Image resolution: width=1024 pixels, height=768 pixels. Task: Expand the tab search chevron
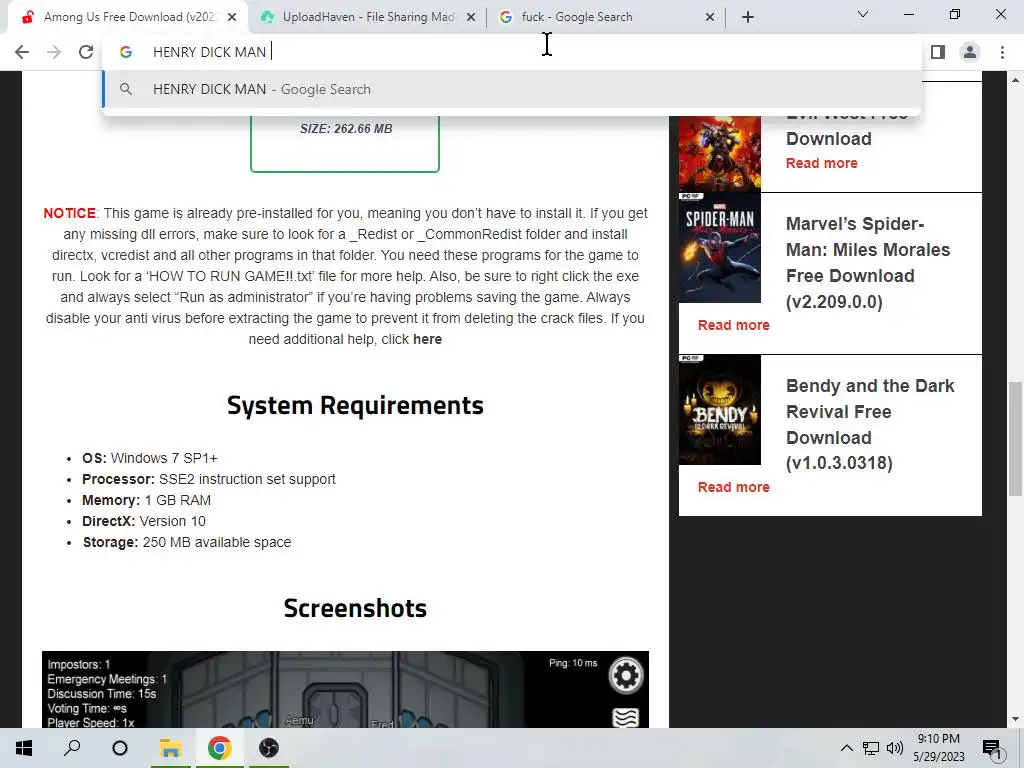coord(863,14)
